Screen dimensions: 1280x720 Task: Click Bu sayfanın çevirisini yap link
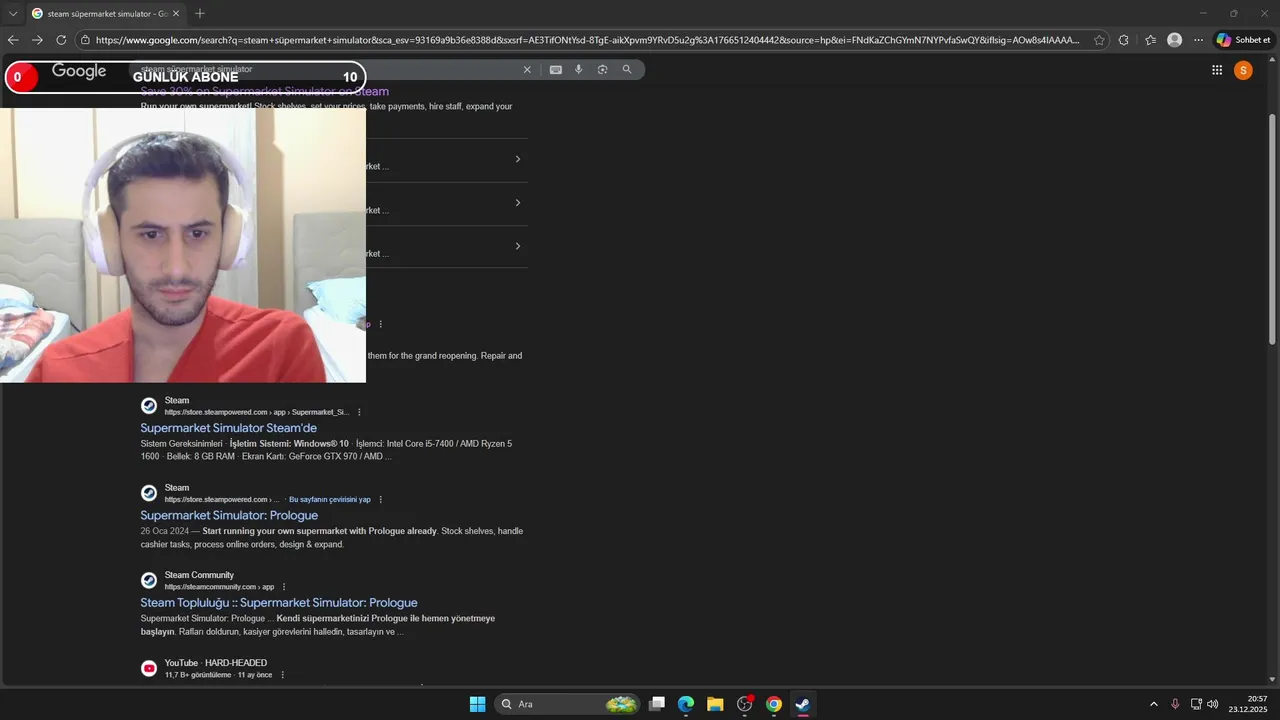[x=330, y=499]
